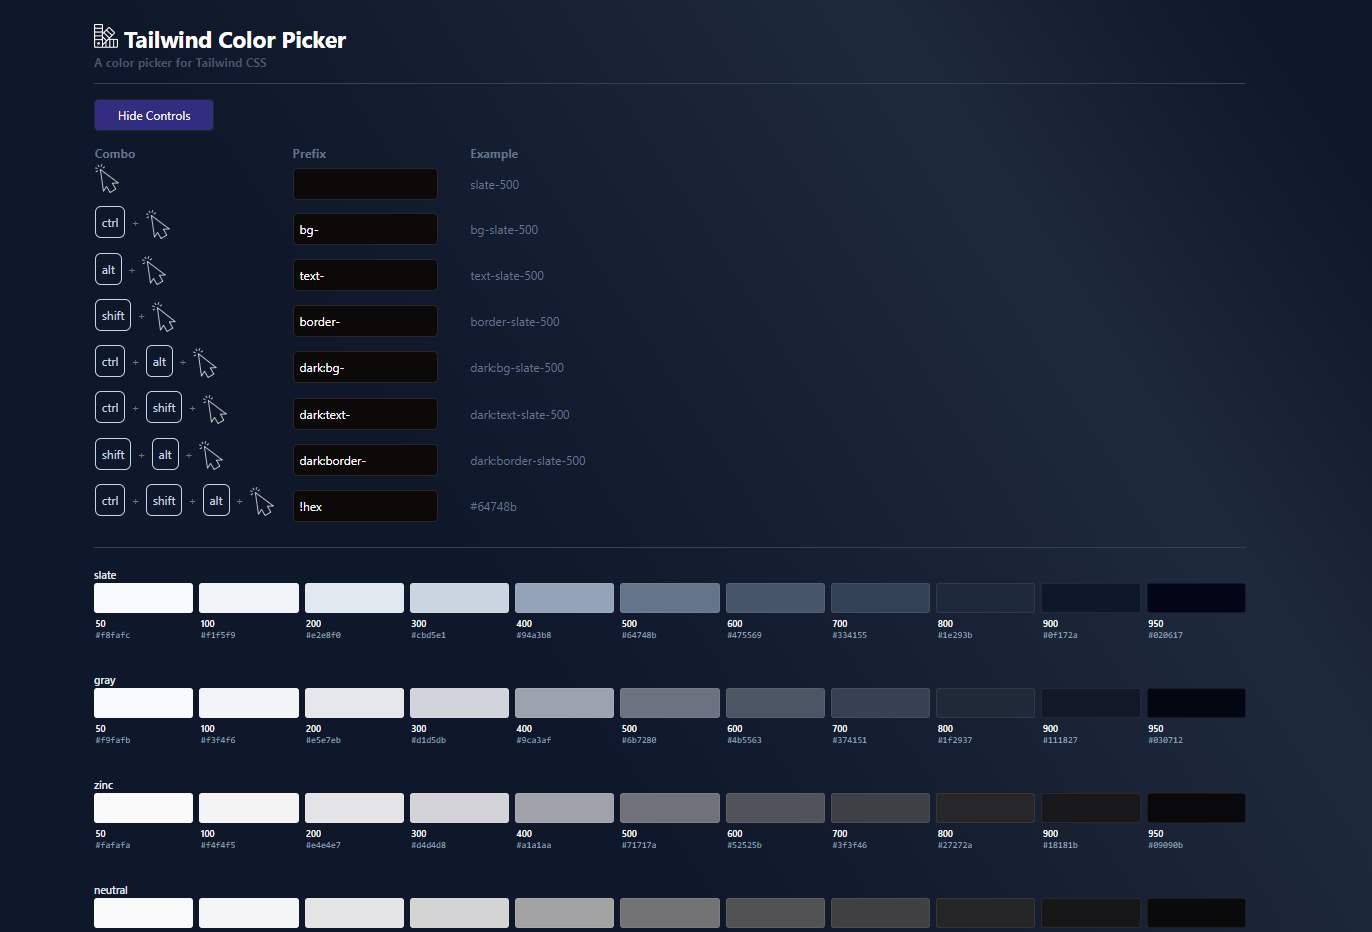
Task: Focus the 'bg-' prefix input
Action: (365, 229)
